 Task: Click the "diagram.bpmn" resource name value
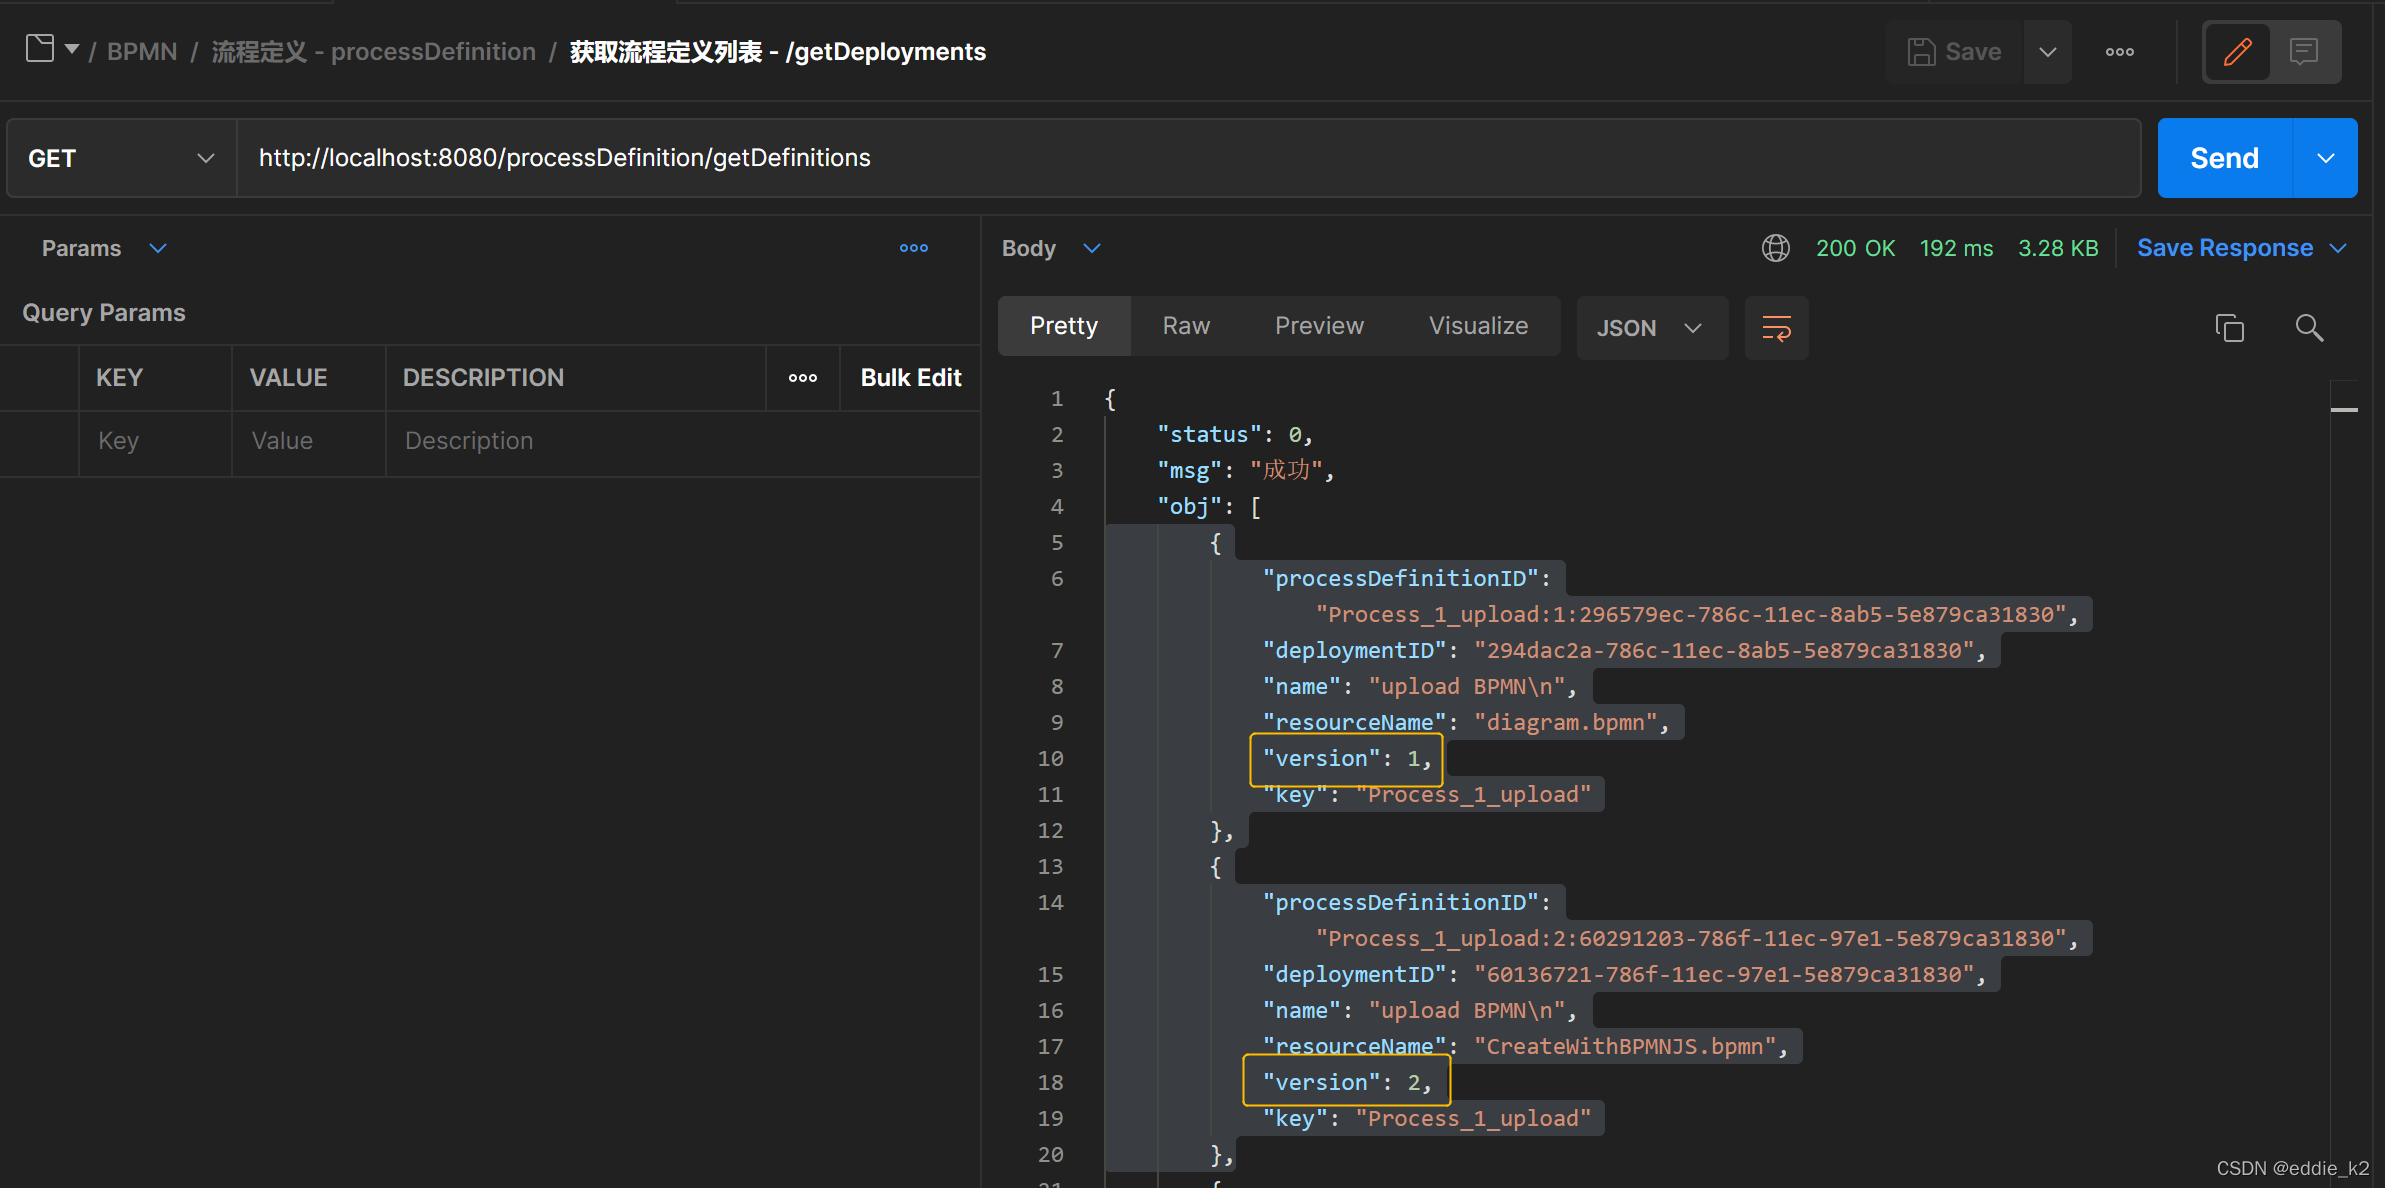tap(1566, 723)
